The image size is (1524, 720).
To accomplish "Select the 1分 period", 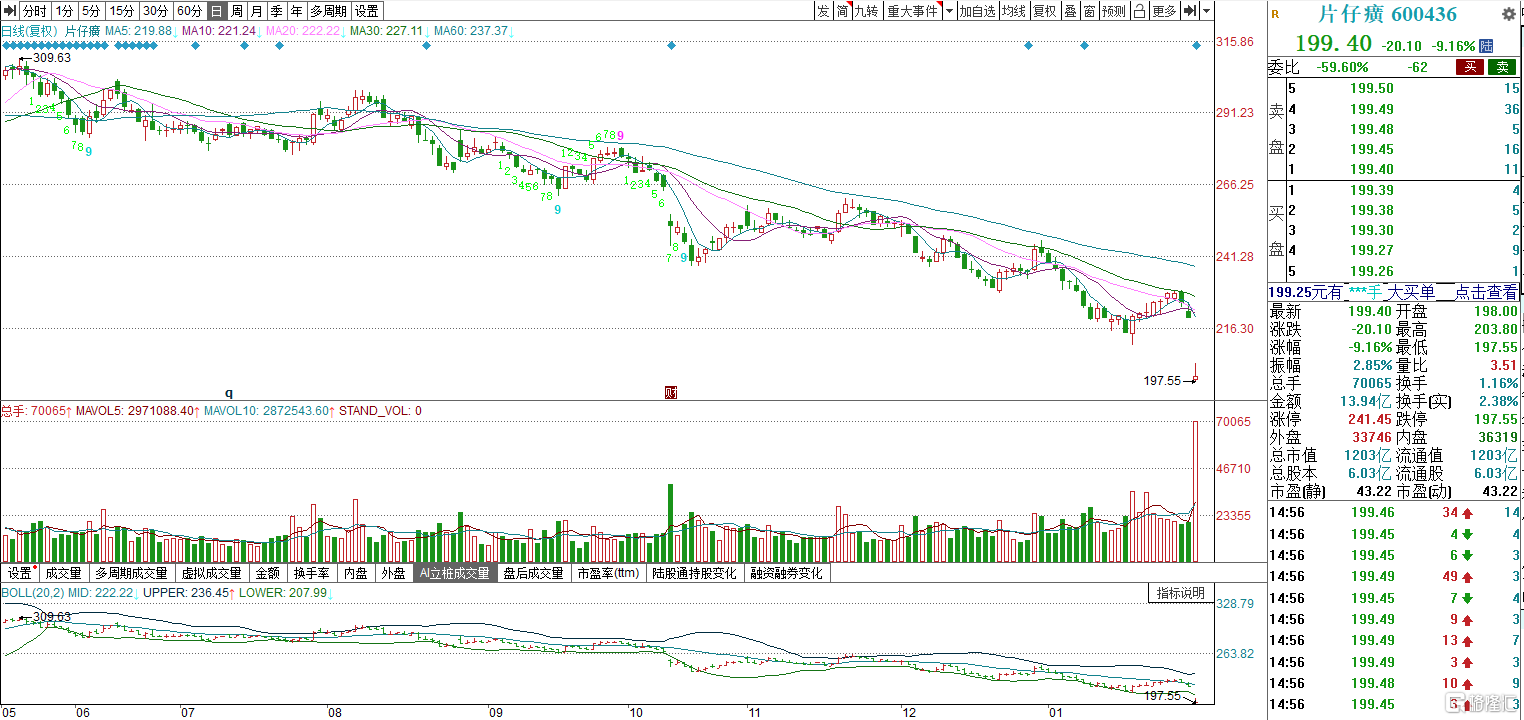I will (64, 11).
